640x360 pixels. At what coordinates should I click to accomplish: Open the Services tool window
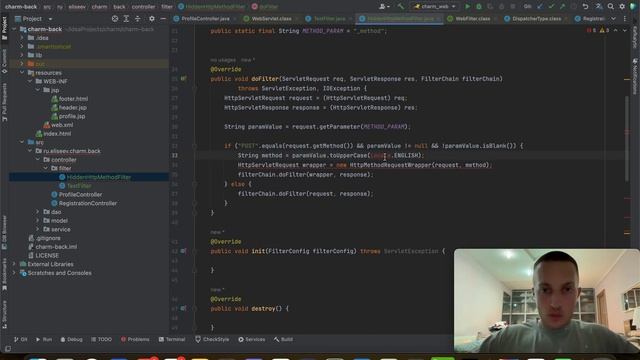coord(251,340)
